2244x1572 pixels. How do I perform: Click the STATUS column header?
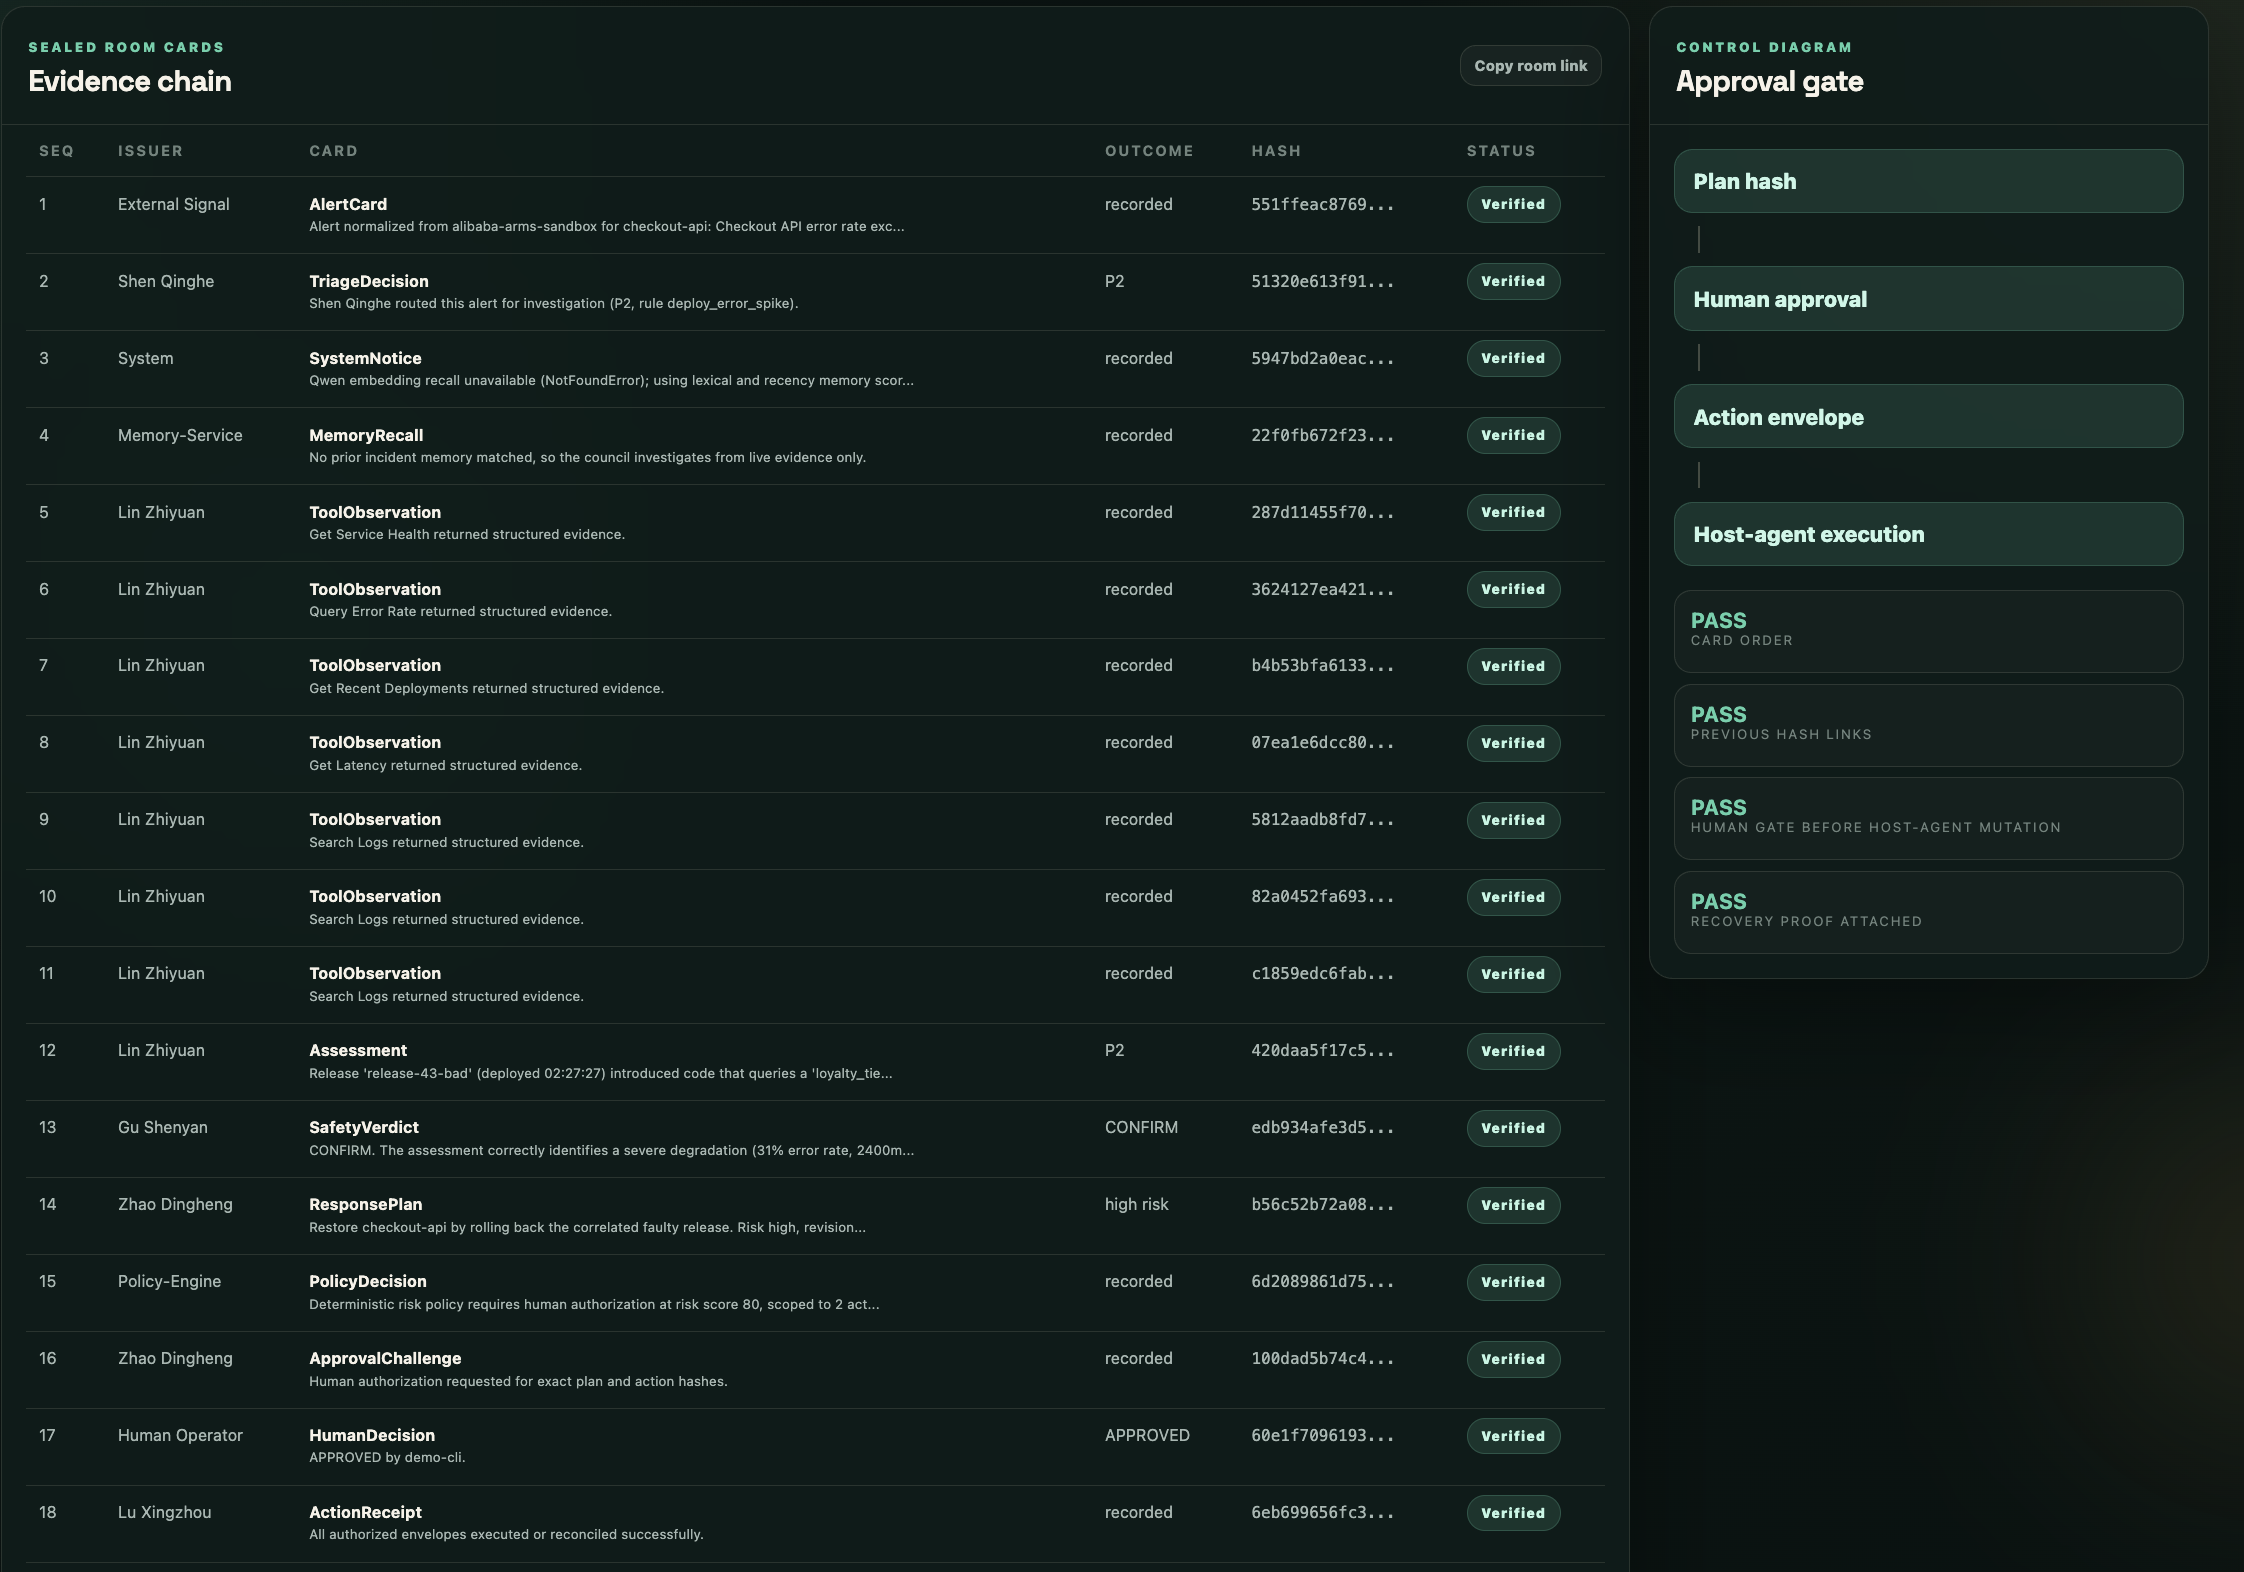pyautogui.click(x=1501, y=151)
